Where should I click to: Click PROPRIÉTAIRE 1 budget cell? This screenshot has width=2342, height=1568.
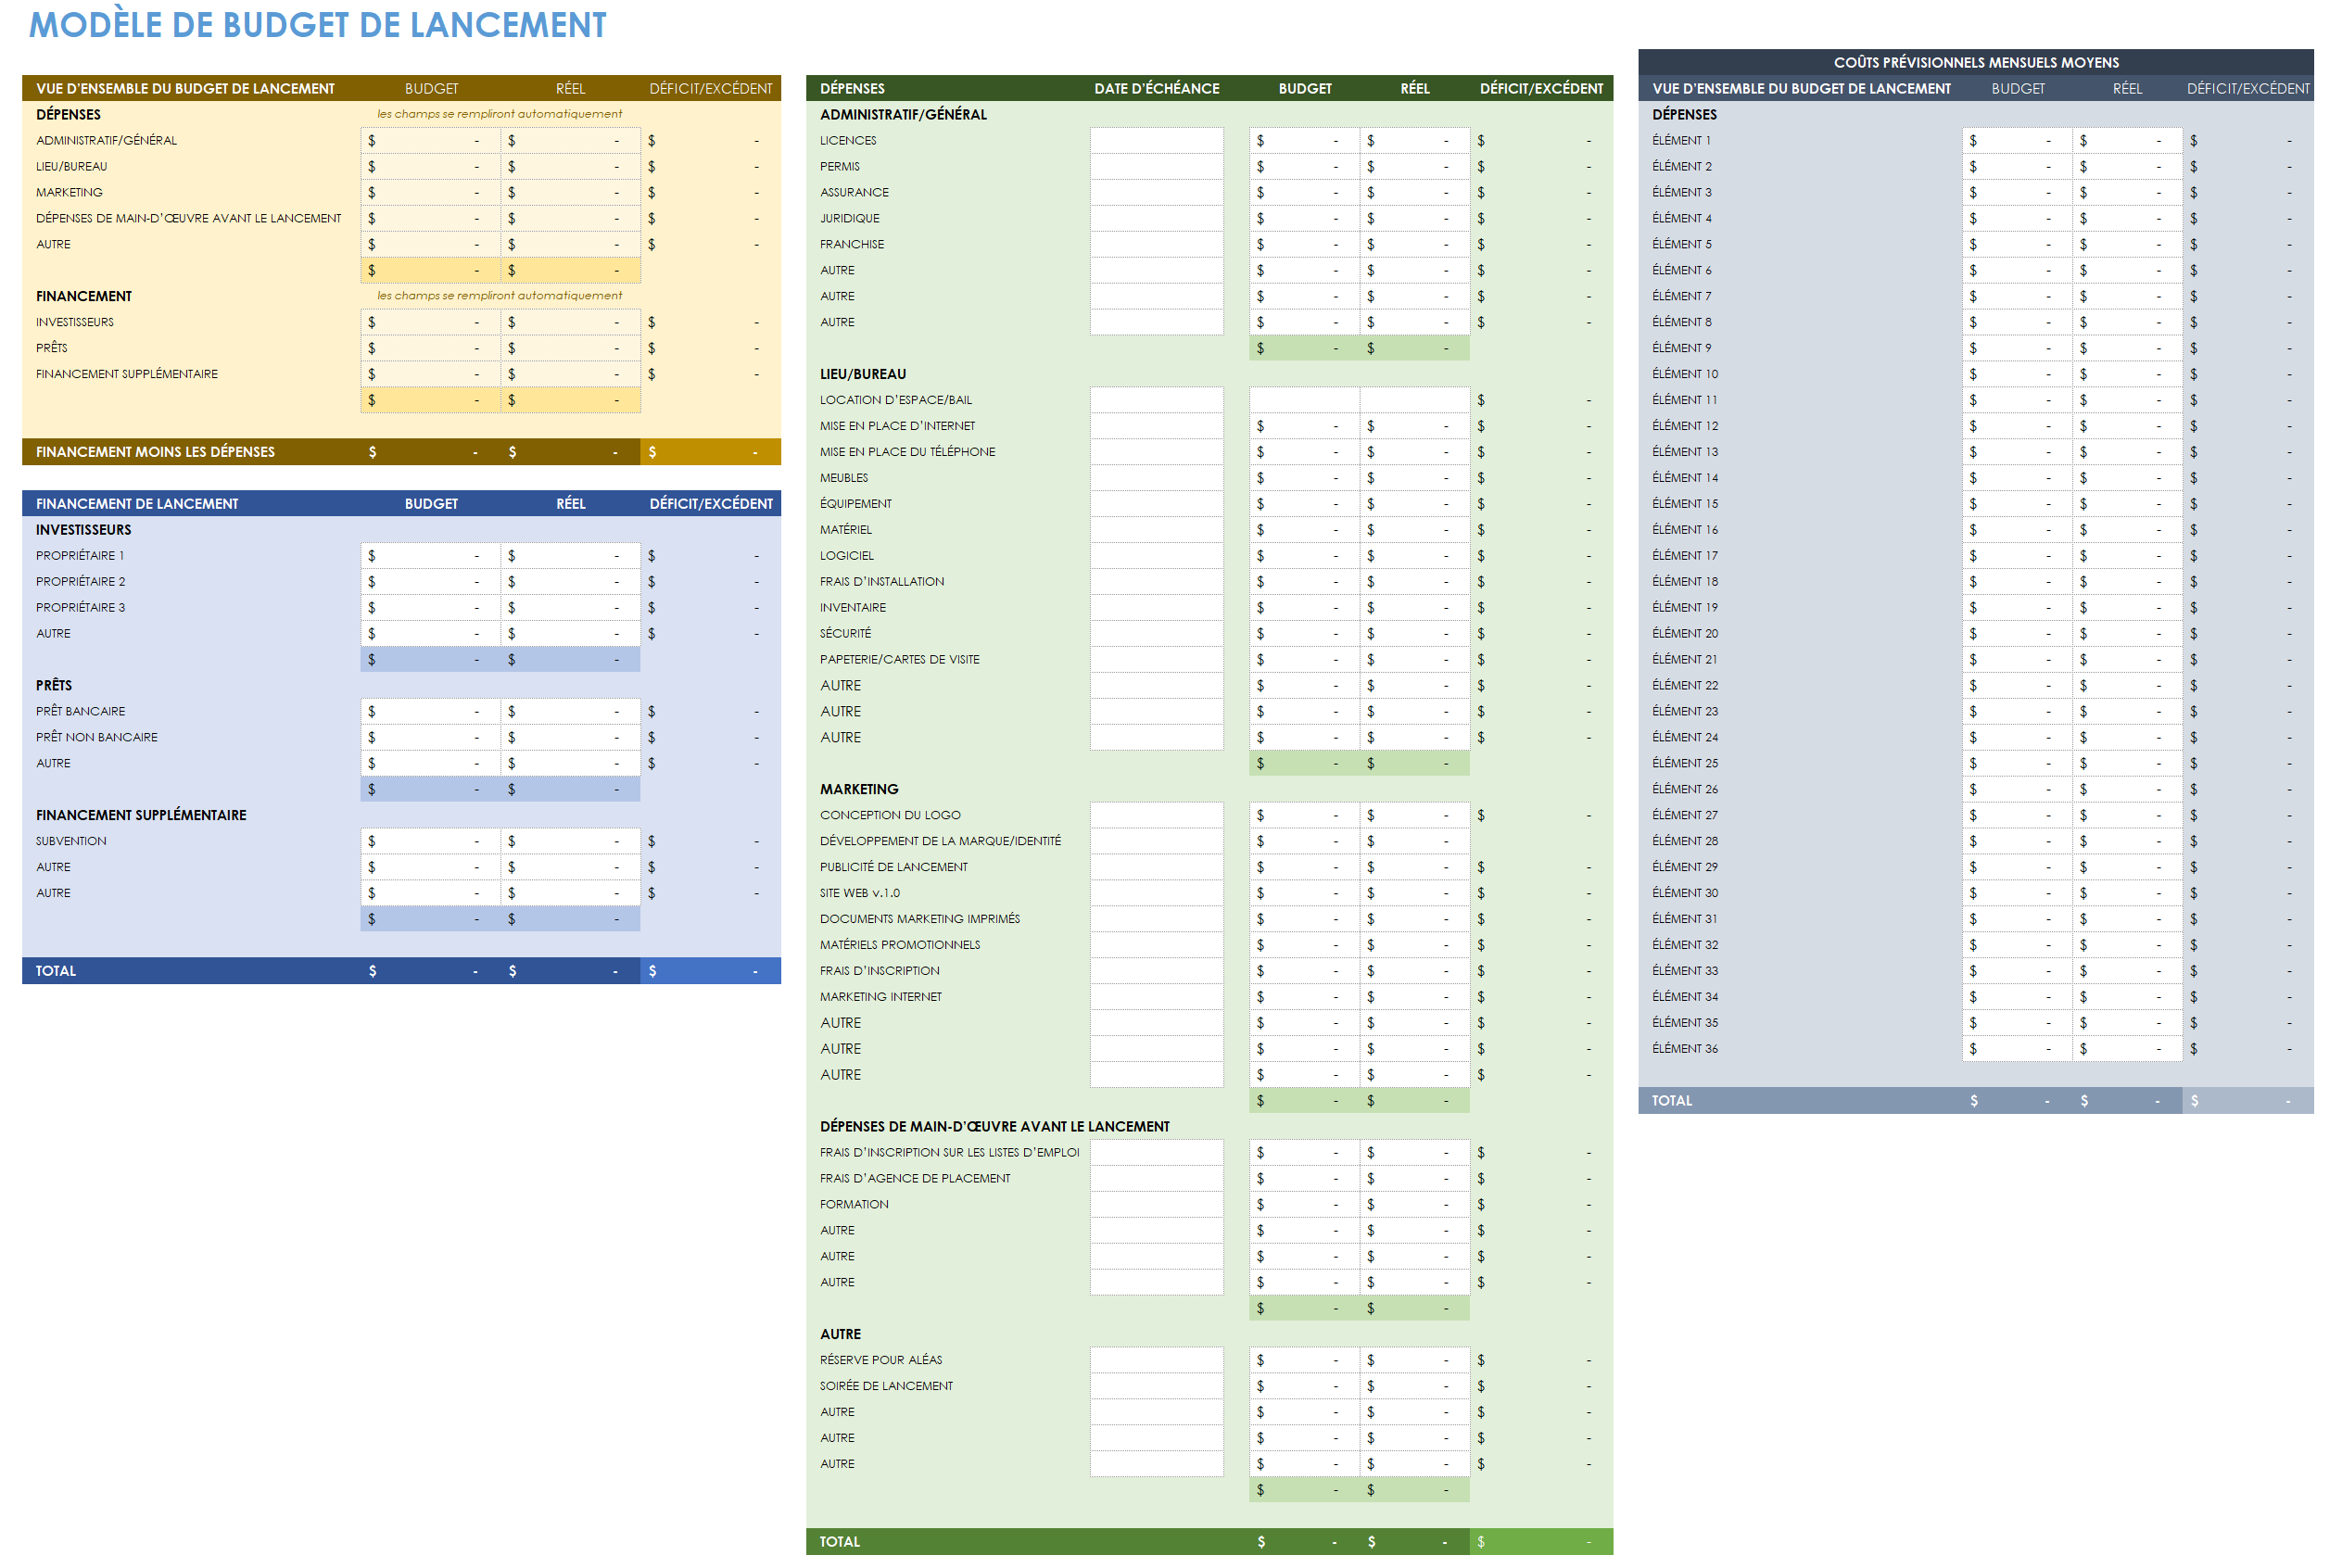[x=430, y=556]
